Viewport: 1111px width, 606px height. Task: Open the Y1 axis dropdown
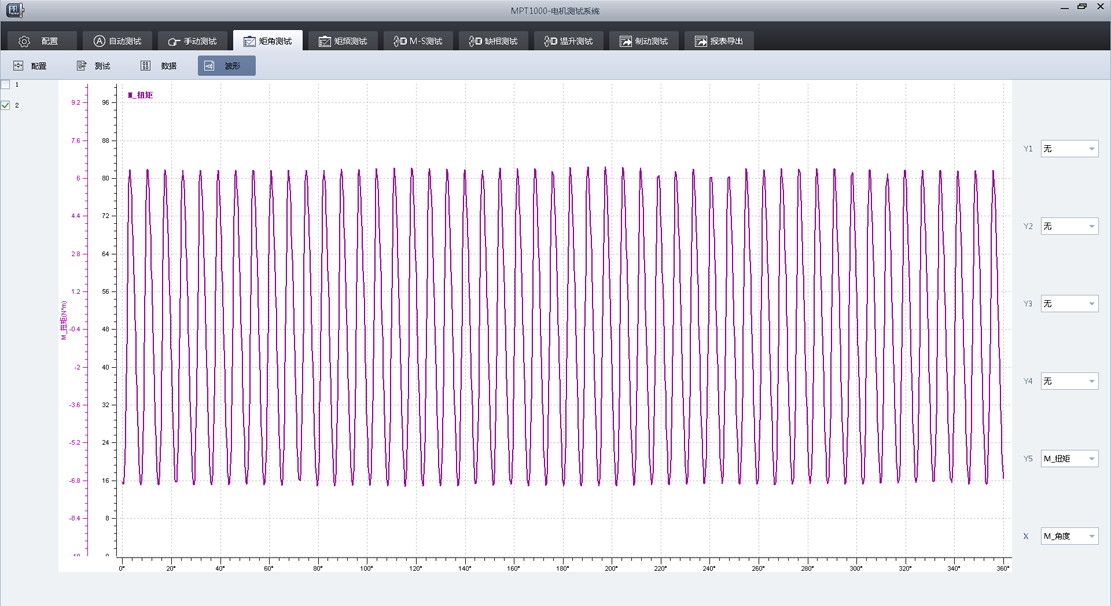click(x=1069, y=149)
